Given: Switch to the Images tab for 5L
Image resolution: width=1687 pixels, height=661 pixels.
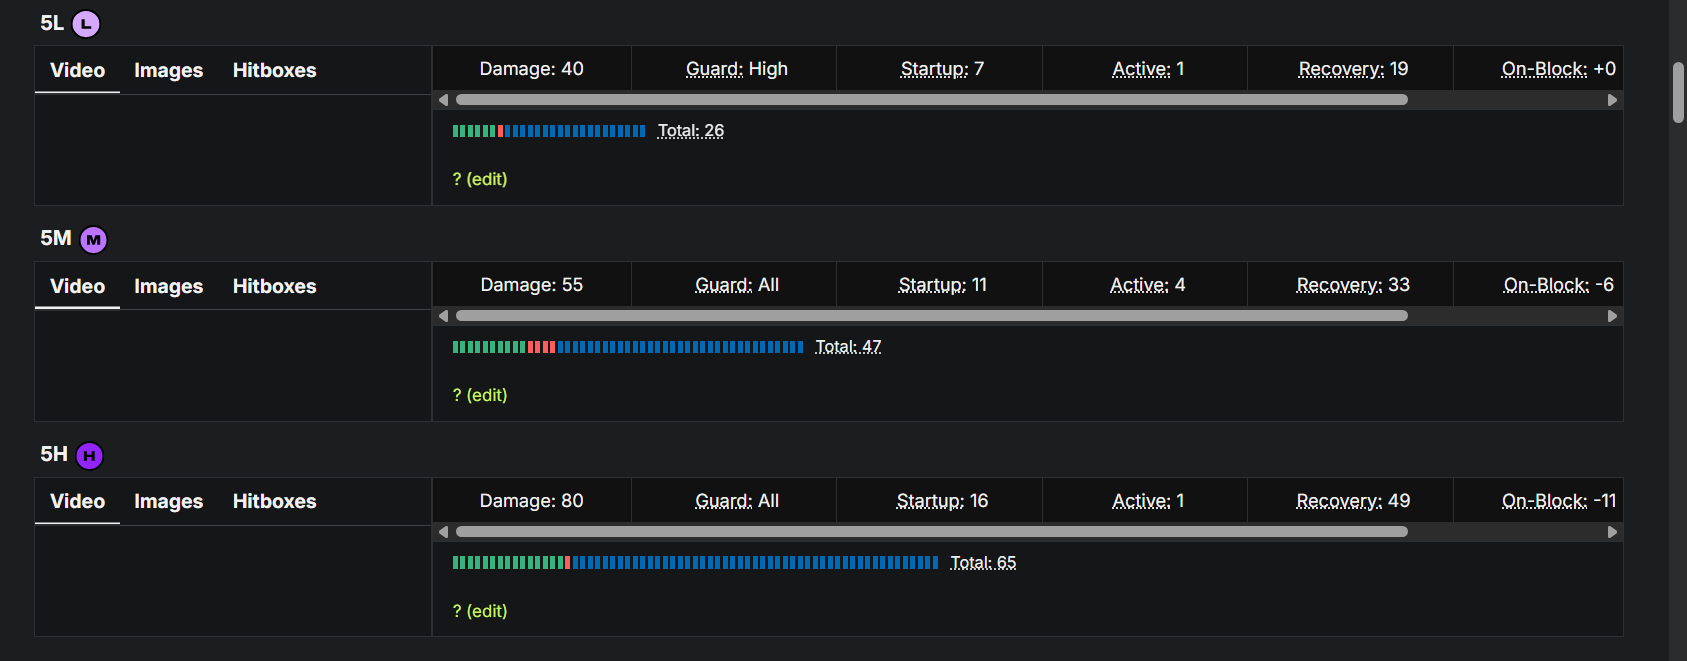Looking at the screenshot, I should pyautogui.click(x=168, y=70).
